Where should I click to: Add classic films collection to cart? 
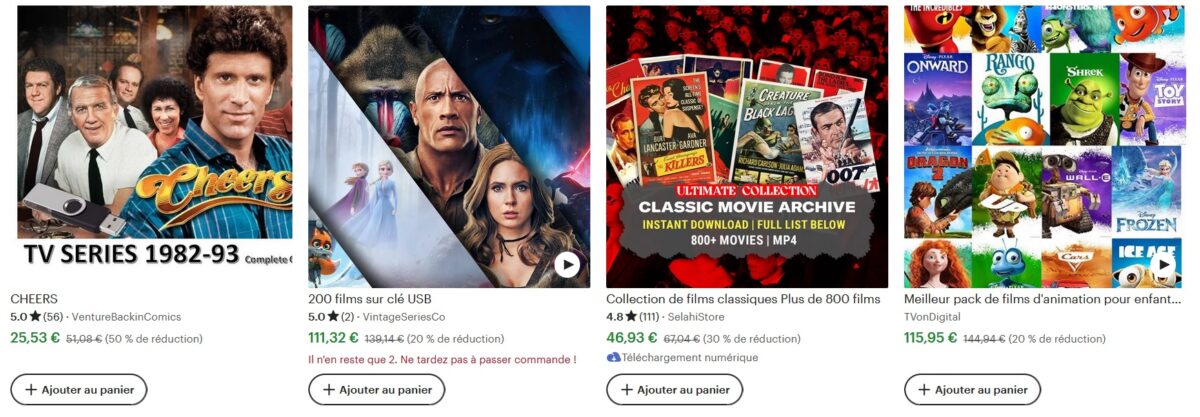[x=675, y=390]
